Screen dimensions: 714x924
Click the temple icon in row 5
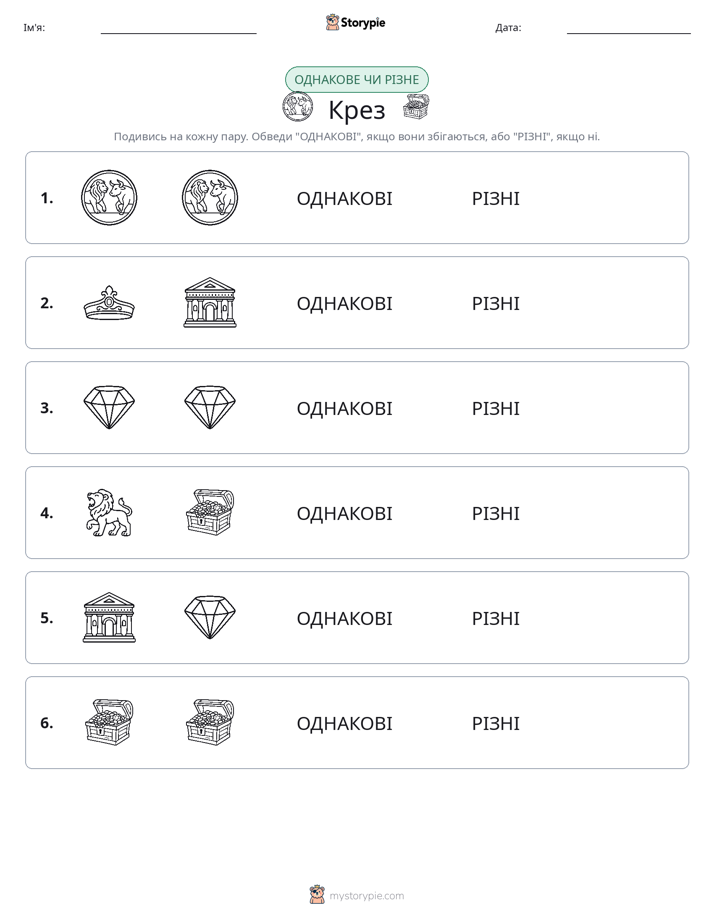click(109, 618)
